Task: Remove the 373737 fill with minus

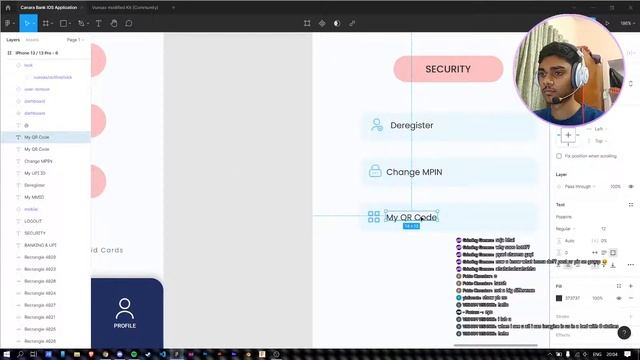Action: 631,298
